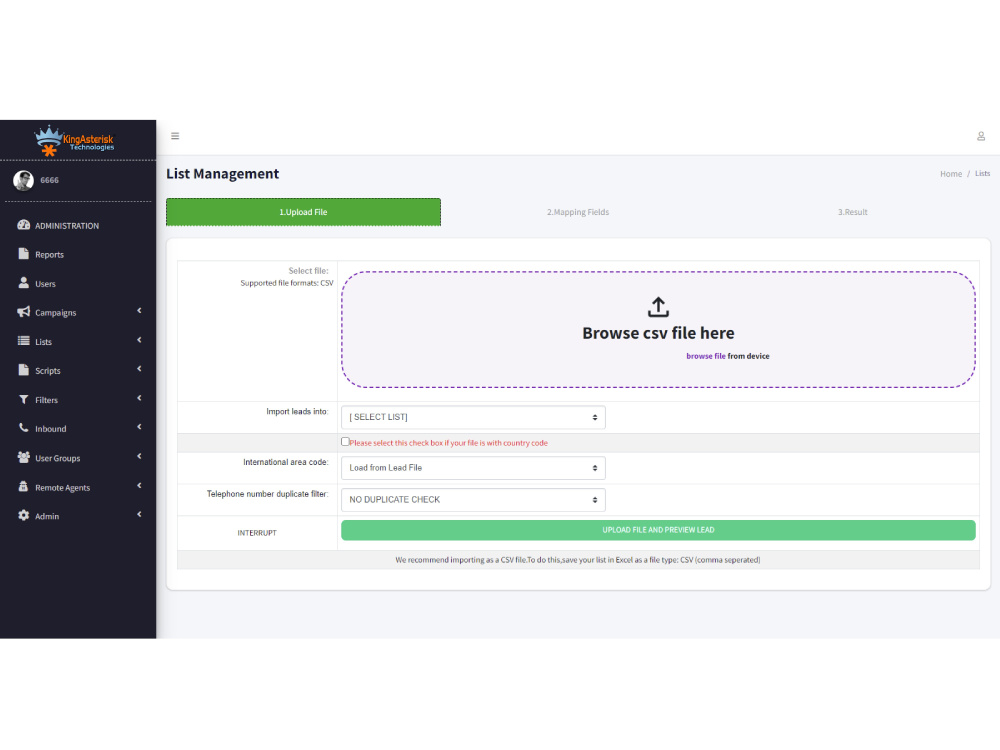Expand the User Groups submenu chevron
The image size is (1000, 750).
pos(139,456)
